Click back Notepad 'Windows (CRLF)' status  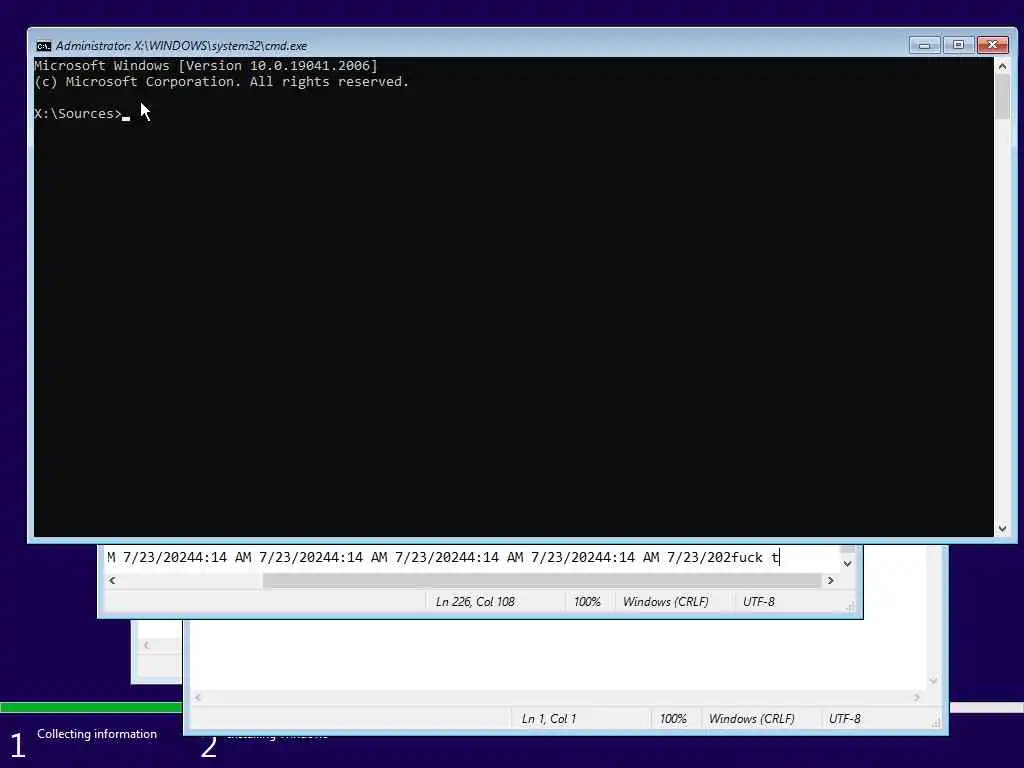click(x=752, y=718)
